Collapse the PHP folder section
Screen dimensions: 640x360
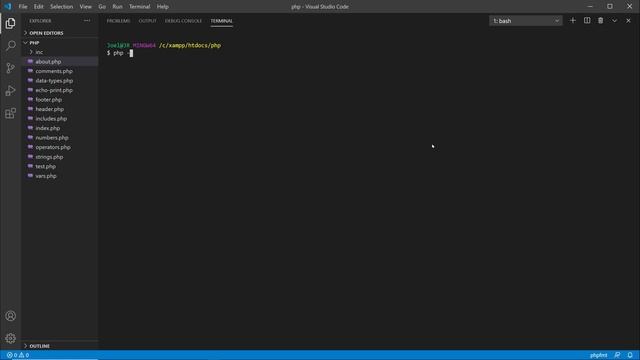click(60, 42)
